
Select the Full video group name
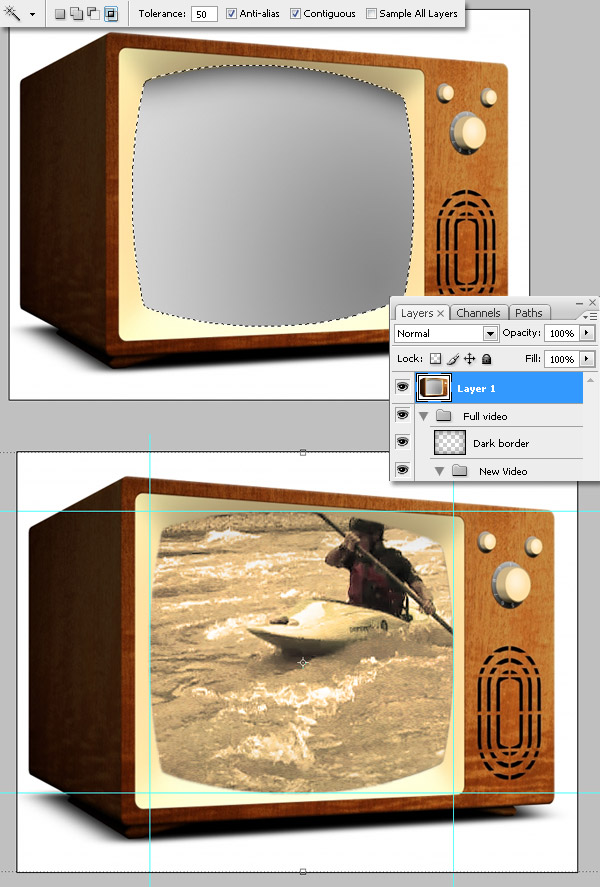tap(485, 416)
